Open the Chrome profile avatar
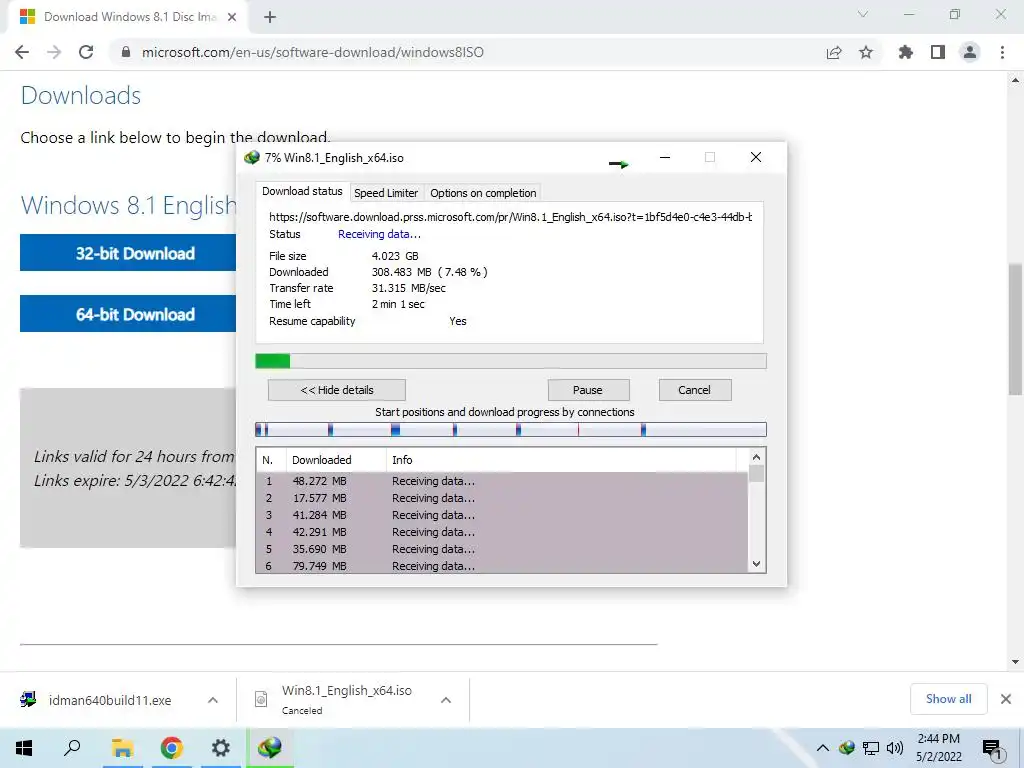 tap(970, 52)
